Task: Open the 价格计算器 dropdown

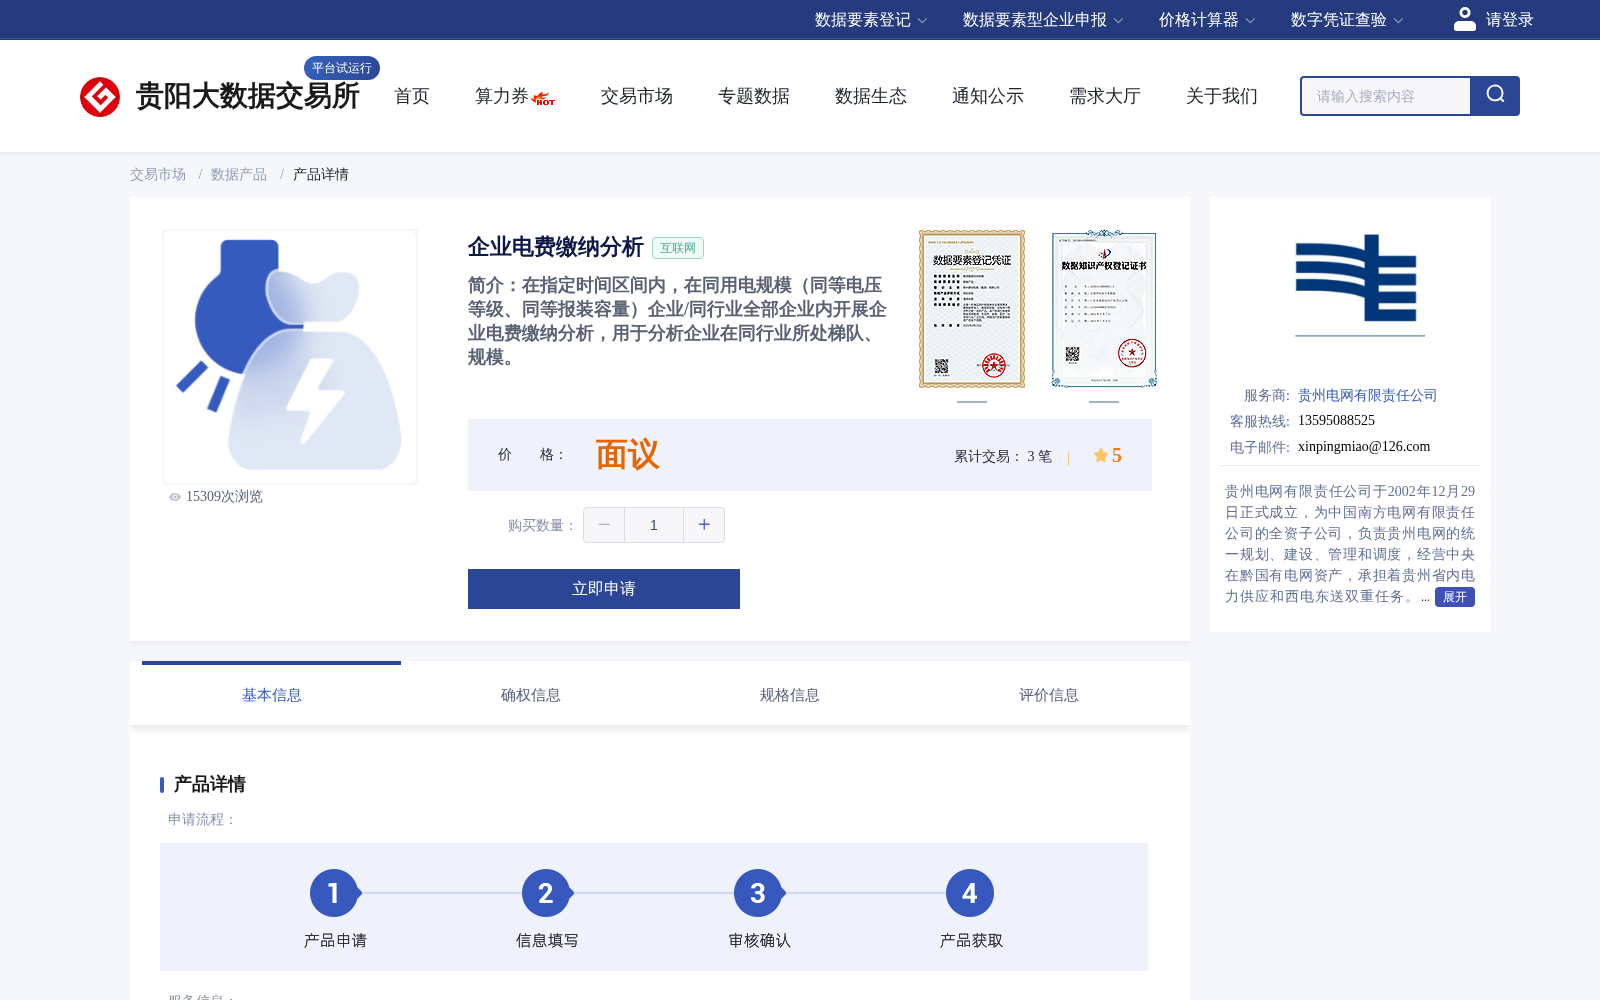Action: [1207, 20]
